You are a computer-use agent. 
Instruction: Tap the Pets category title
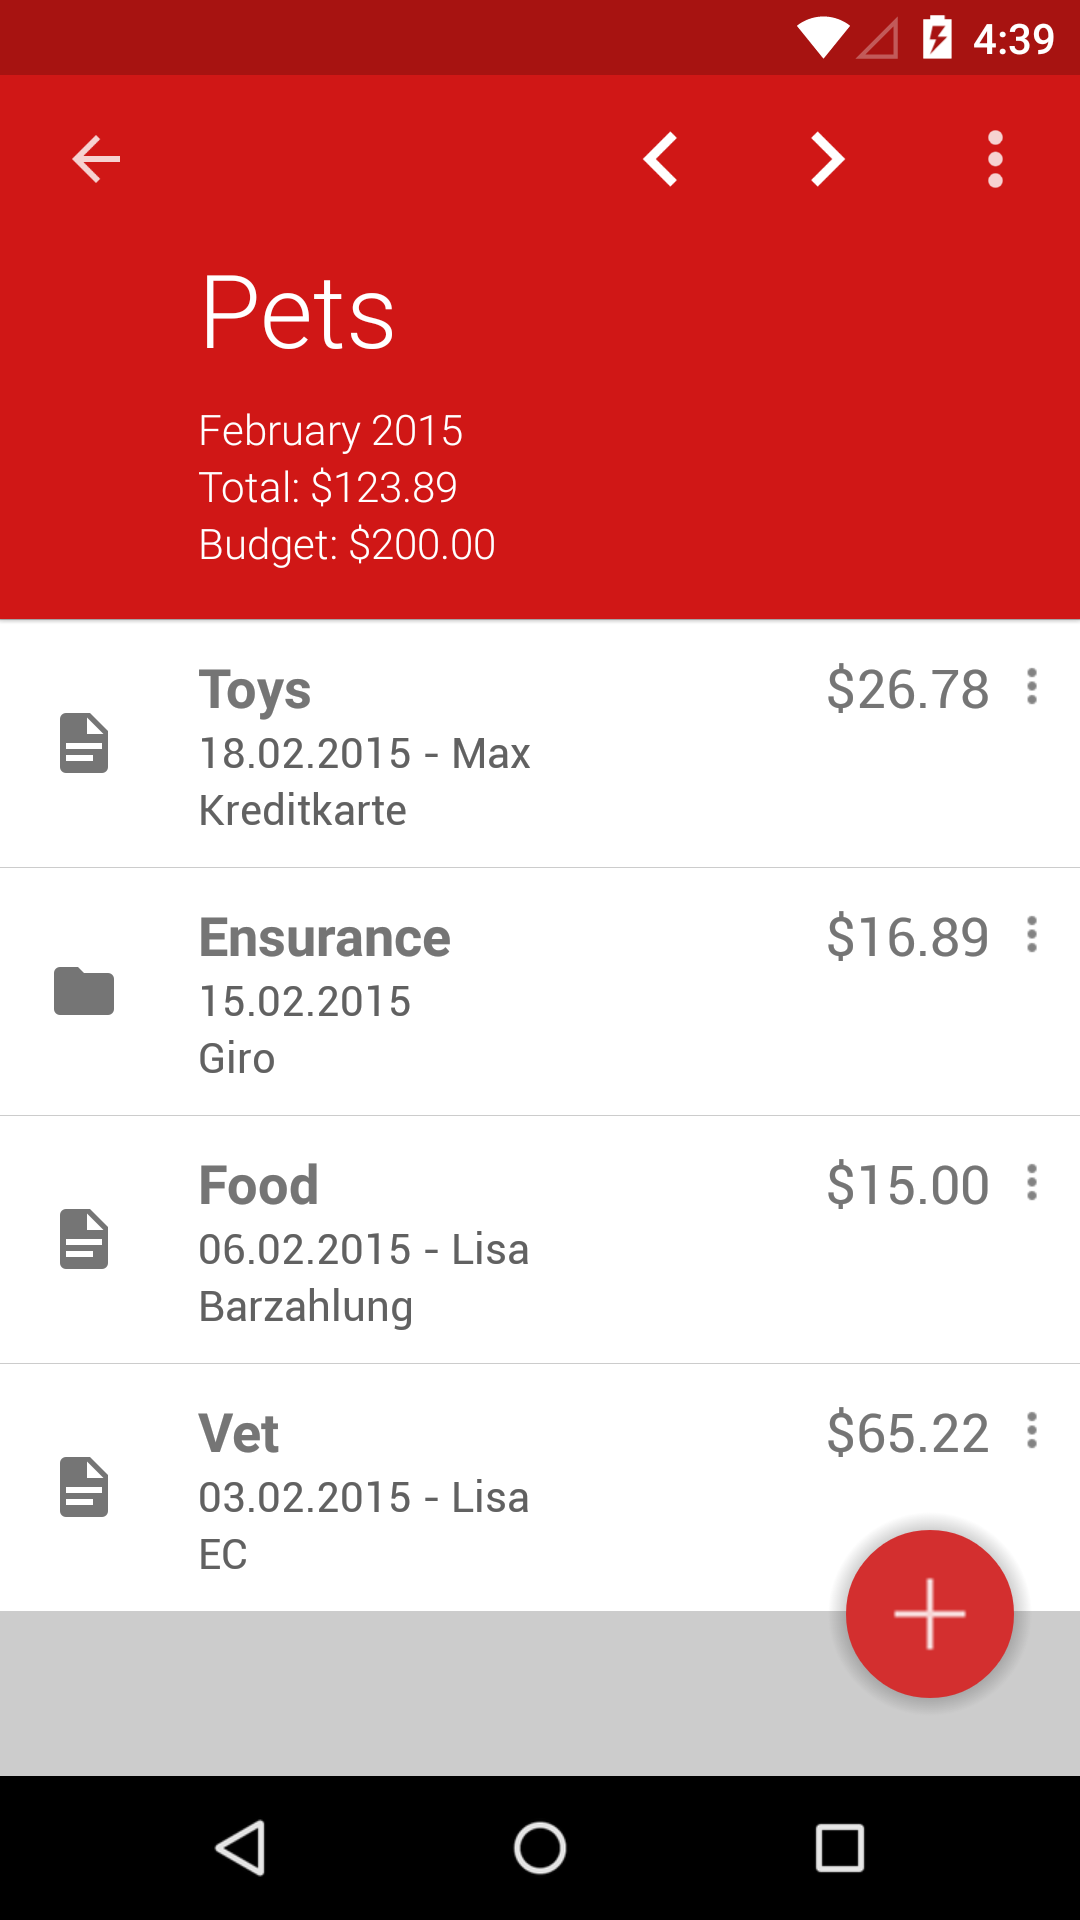298,313
